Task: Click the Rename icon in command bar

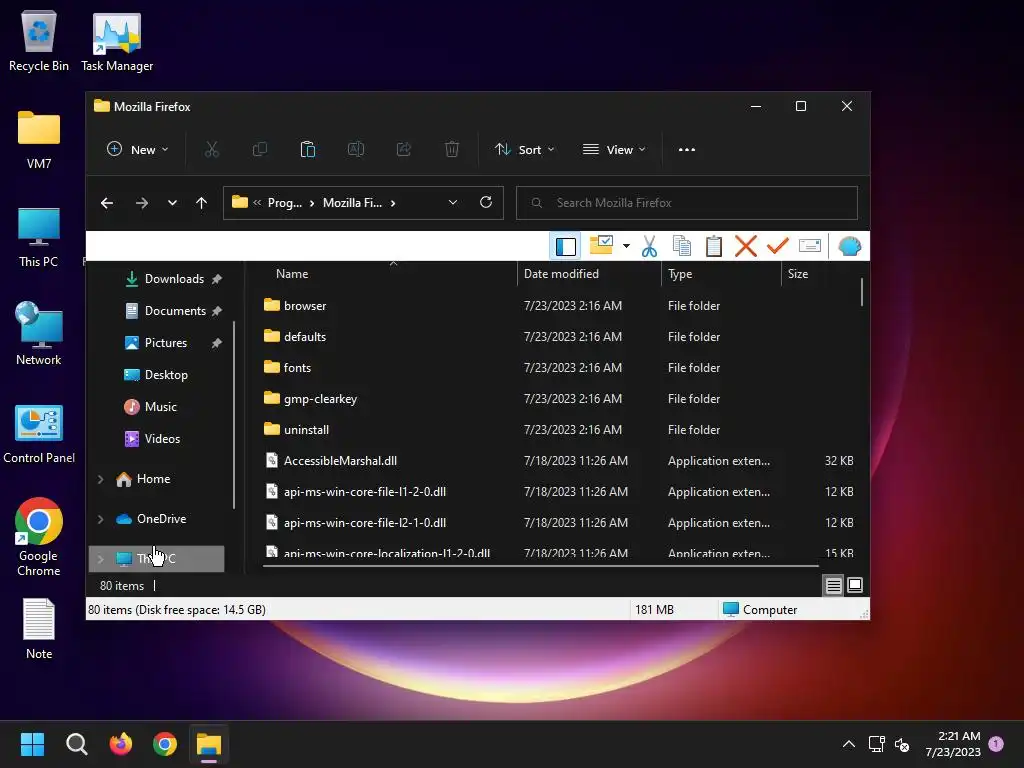Action: click(356, 150)
